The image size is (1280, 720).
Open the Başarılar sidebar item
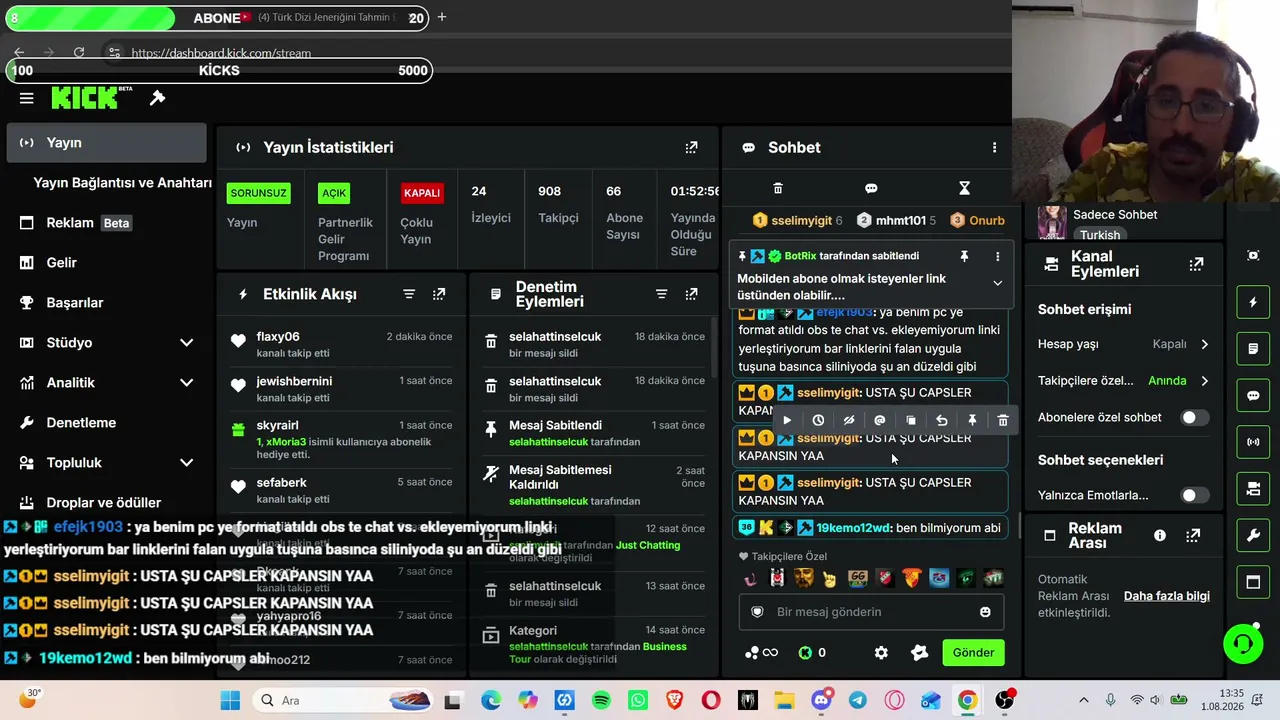(x=106, y=303)
